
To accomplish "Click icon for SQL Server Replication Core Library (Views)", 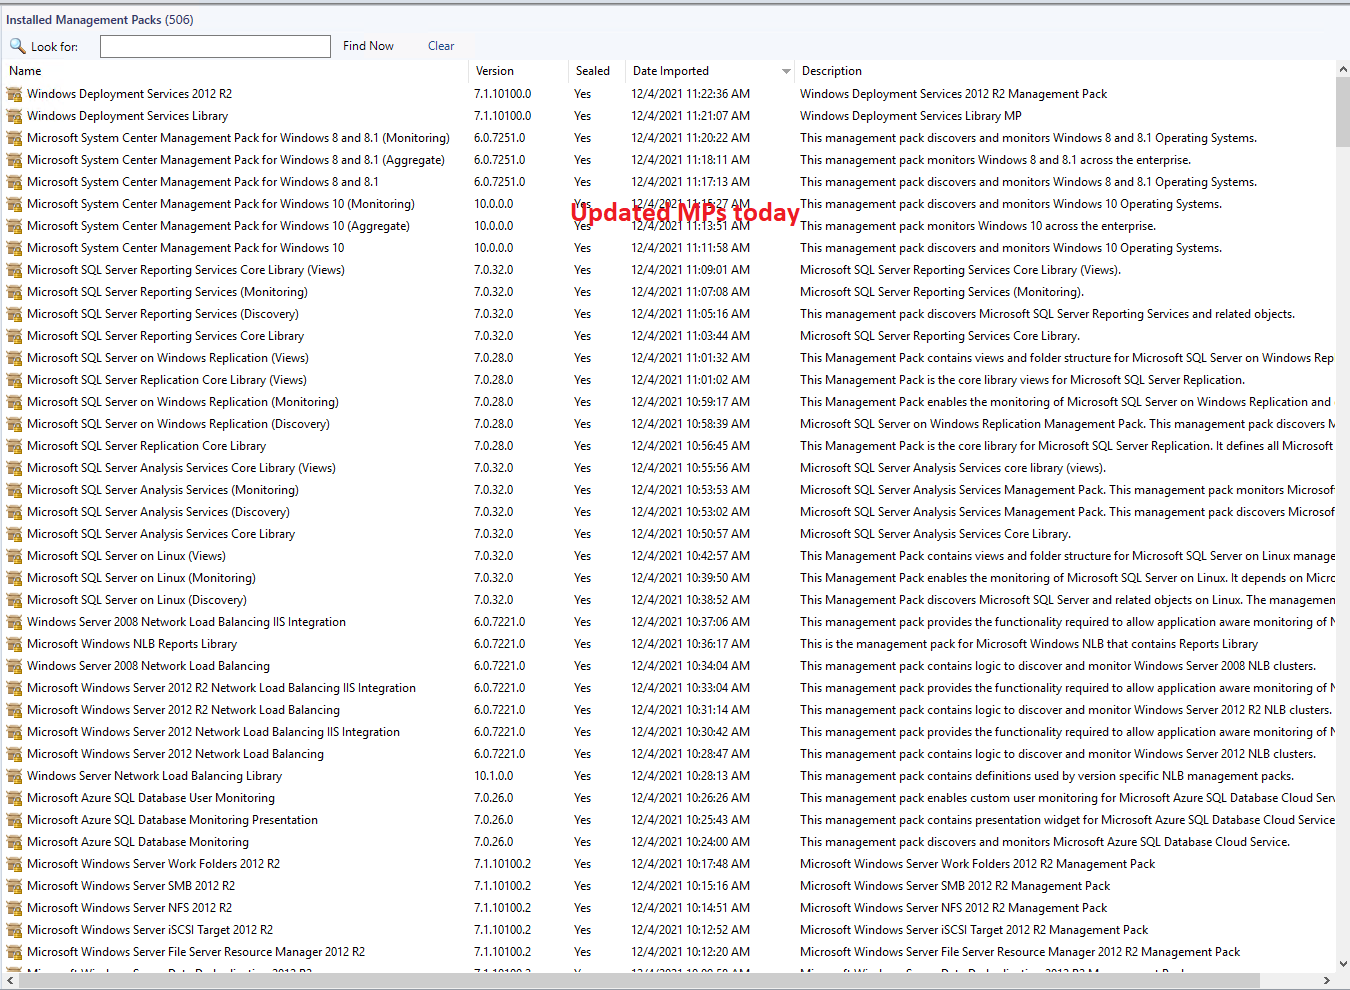I will pyautogui.click(x=14, y=380).
